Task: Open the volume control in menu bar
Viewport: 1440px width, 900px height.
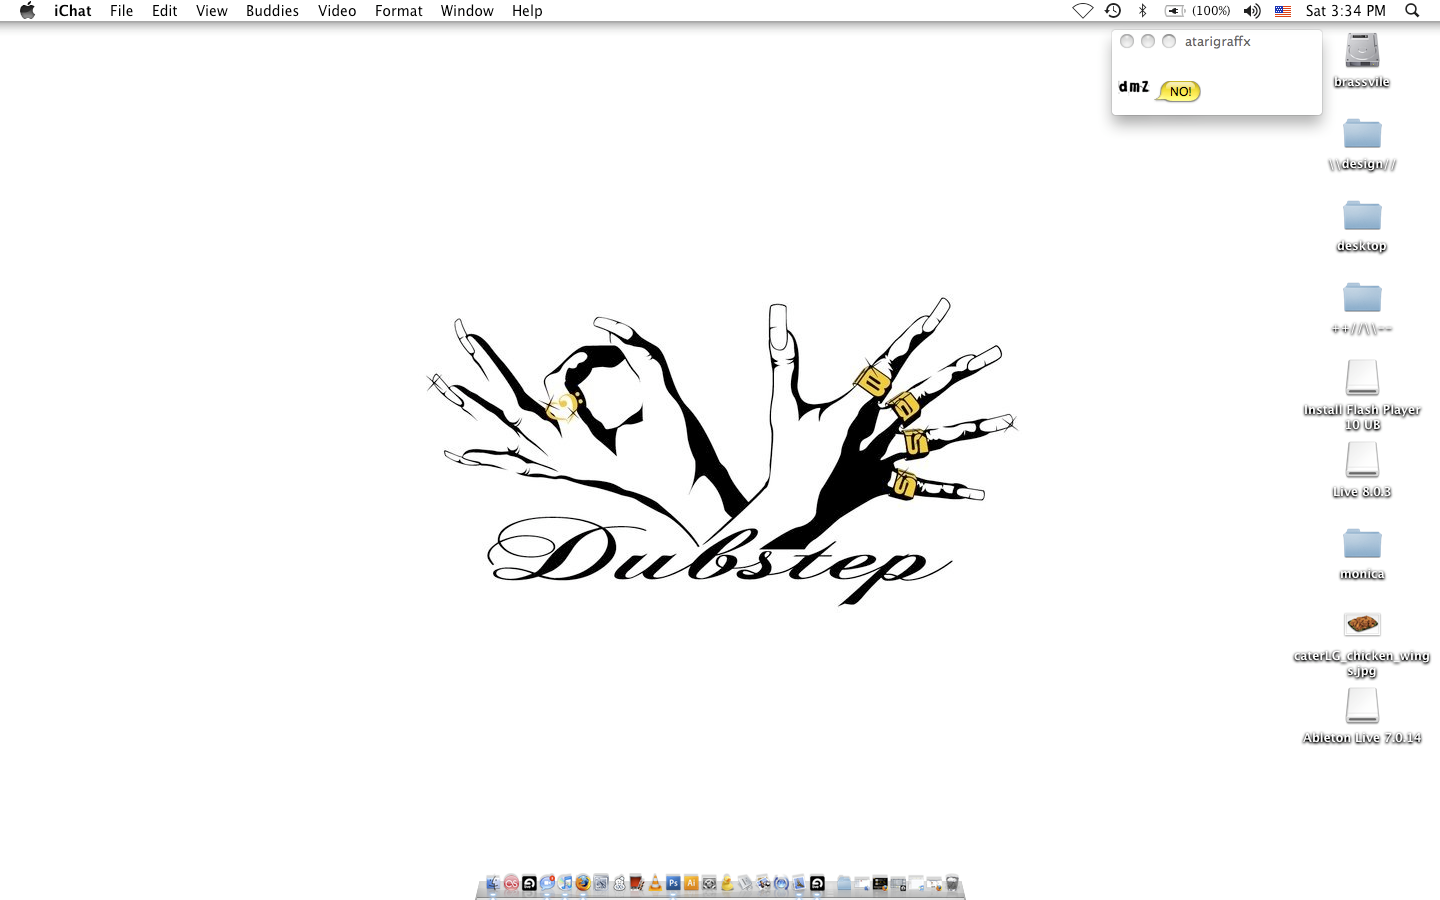Action: (1251, 11)
